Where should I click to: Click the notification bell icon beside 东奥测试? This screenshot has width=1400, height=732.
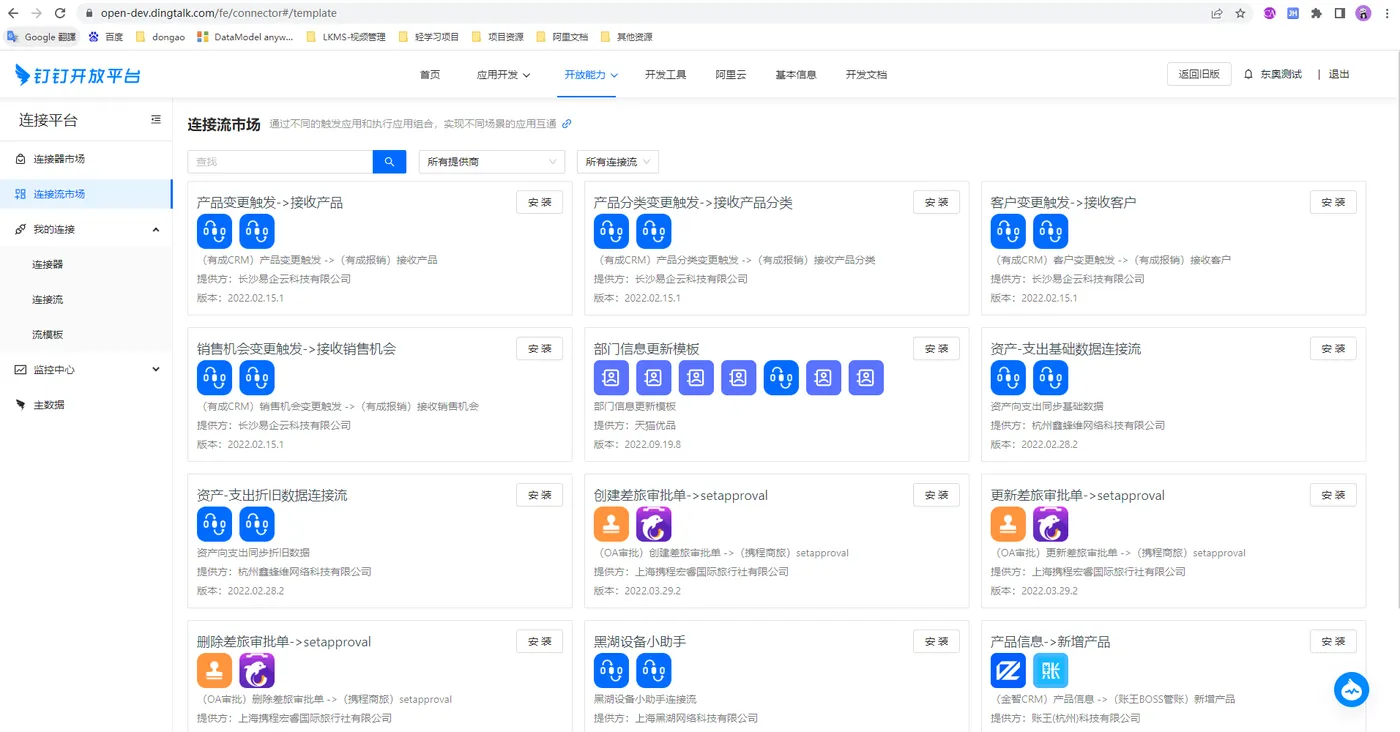pos(1249,75)
